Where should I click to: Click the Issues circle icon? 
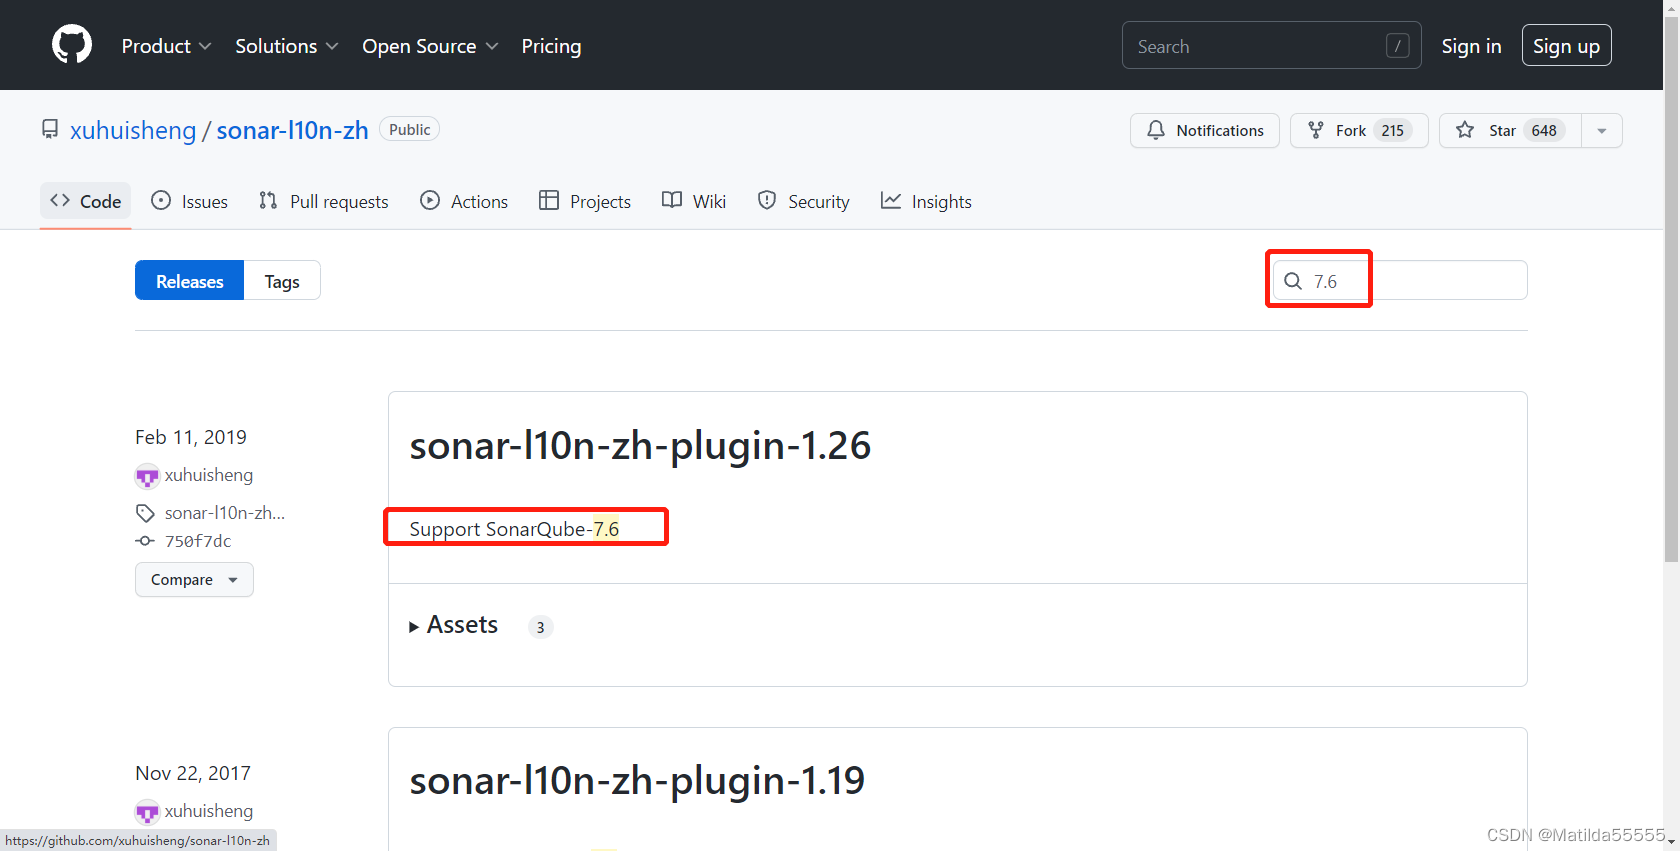161,200
